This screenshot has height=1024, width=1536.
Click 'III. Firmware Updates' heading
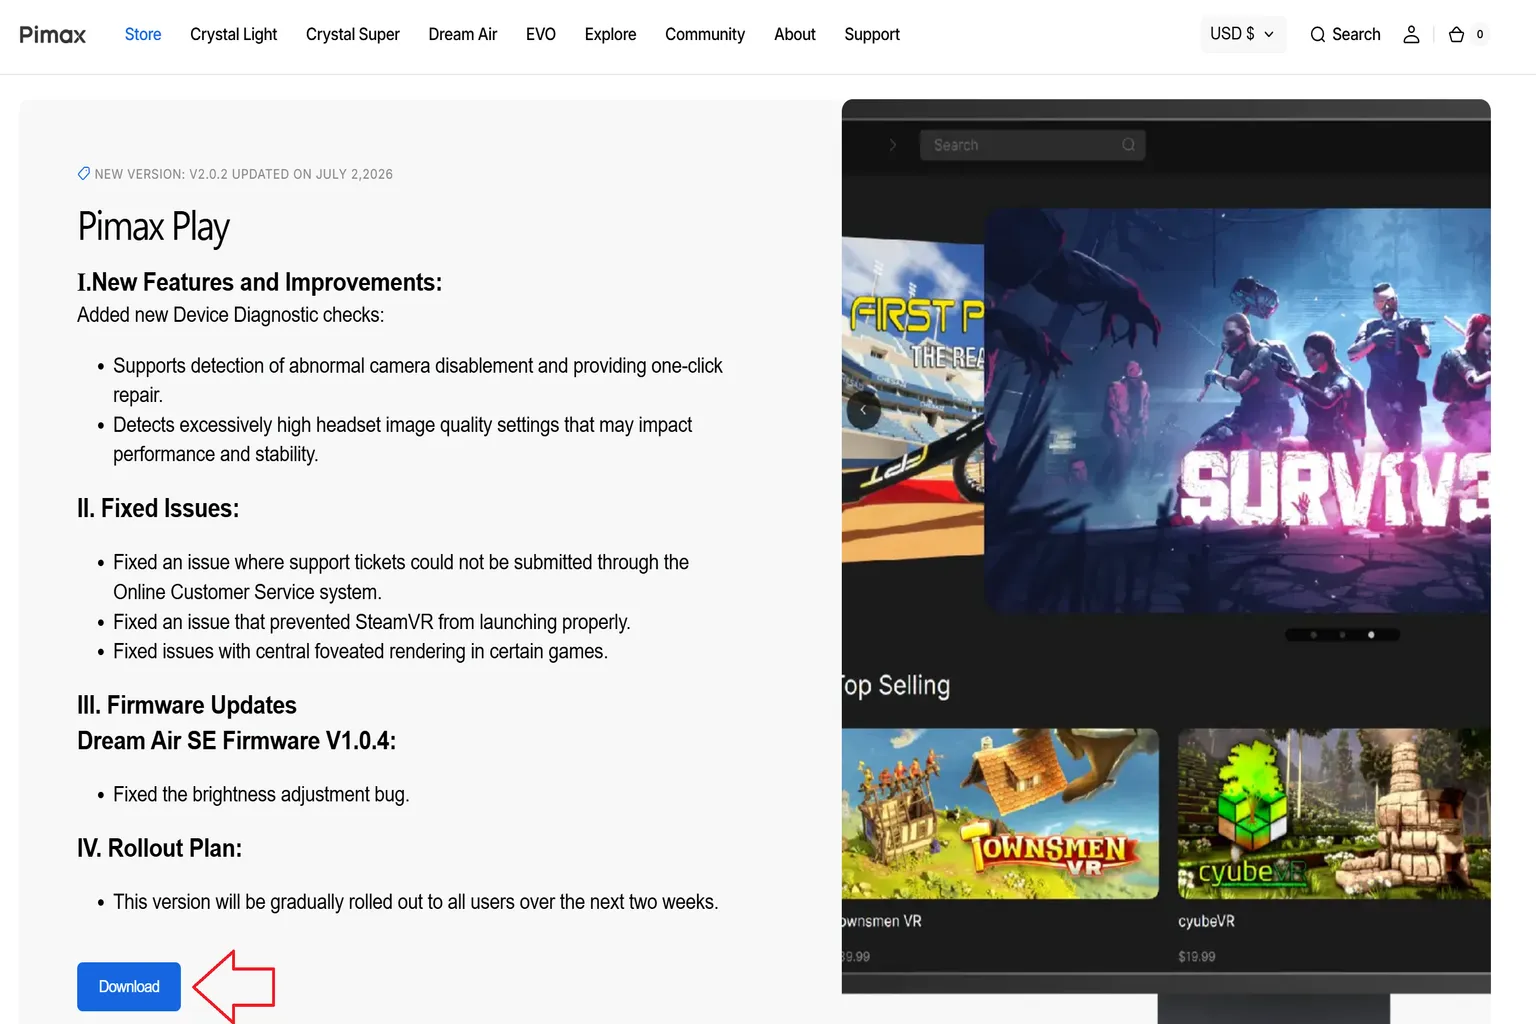point(187,705)
